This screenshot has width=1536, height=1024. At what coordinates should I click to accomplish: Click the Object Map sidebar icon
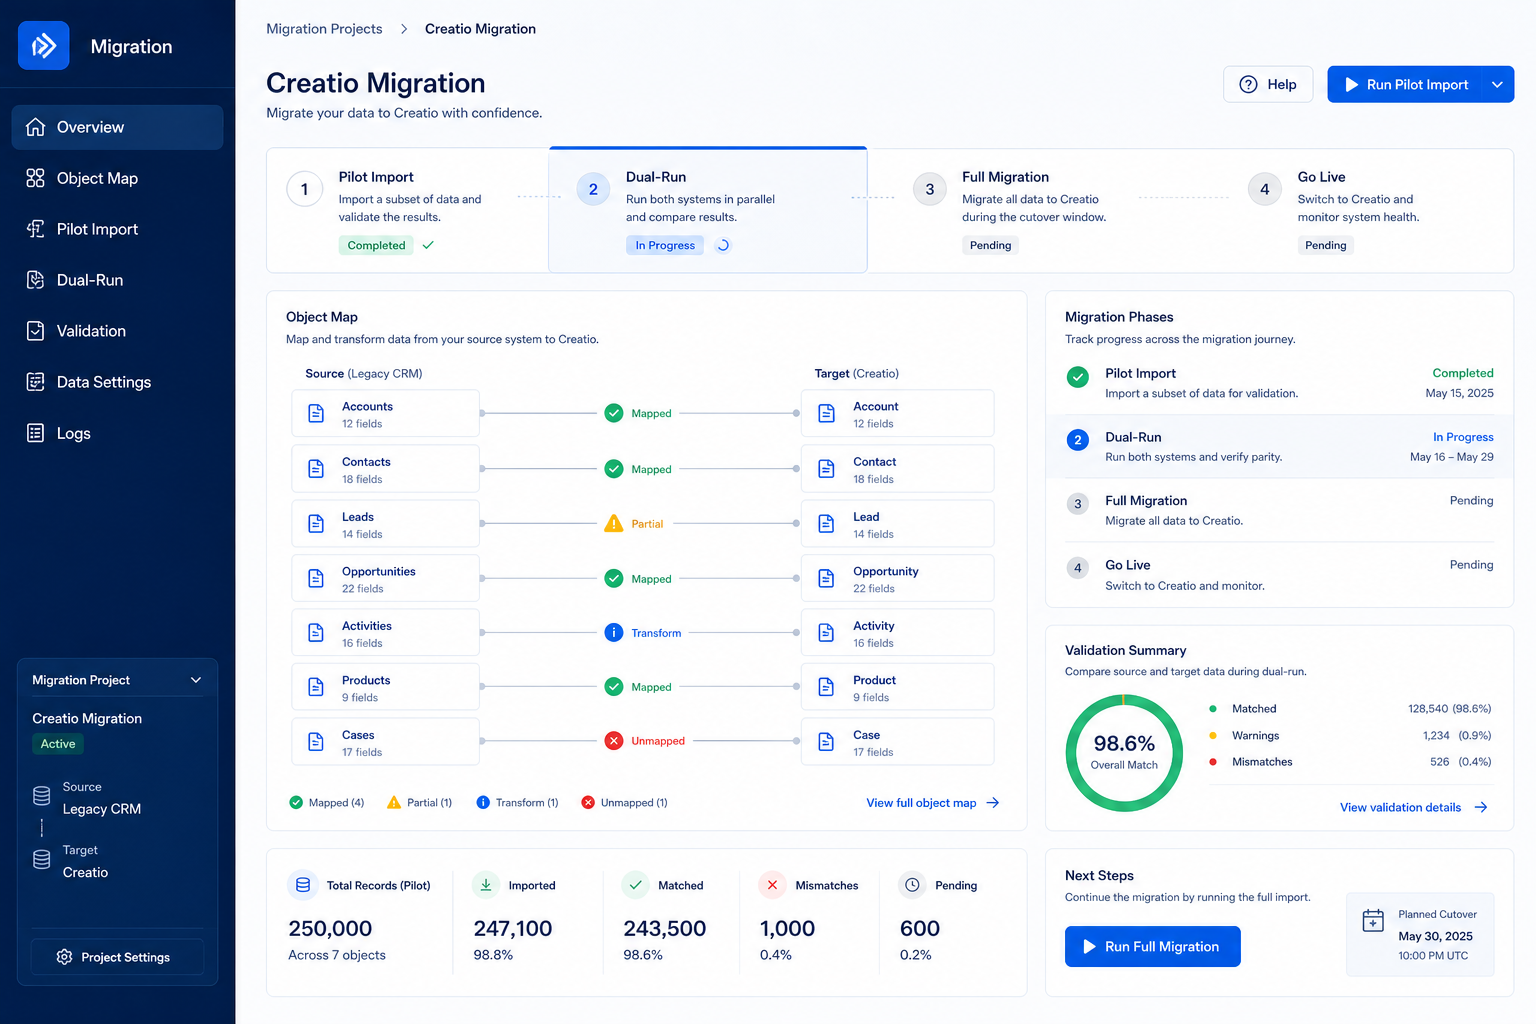pos(36,178)
